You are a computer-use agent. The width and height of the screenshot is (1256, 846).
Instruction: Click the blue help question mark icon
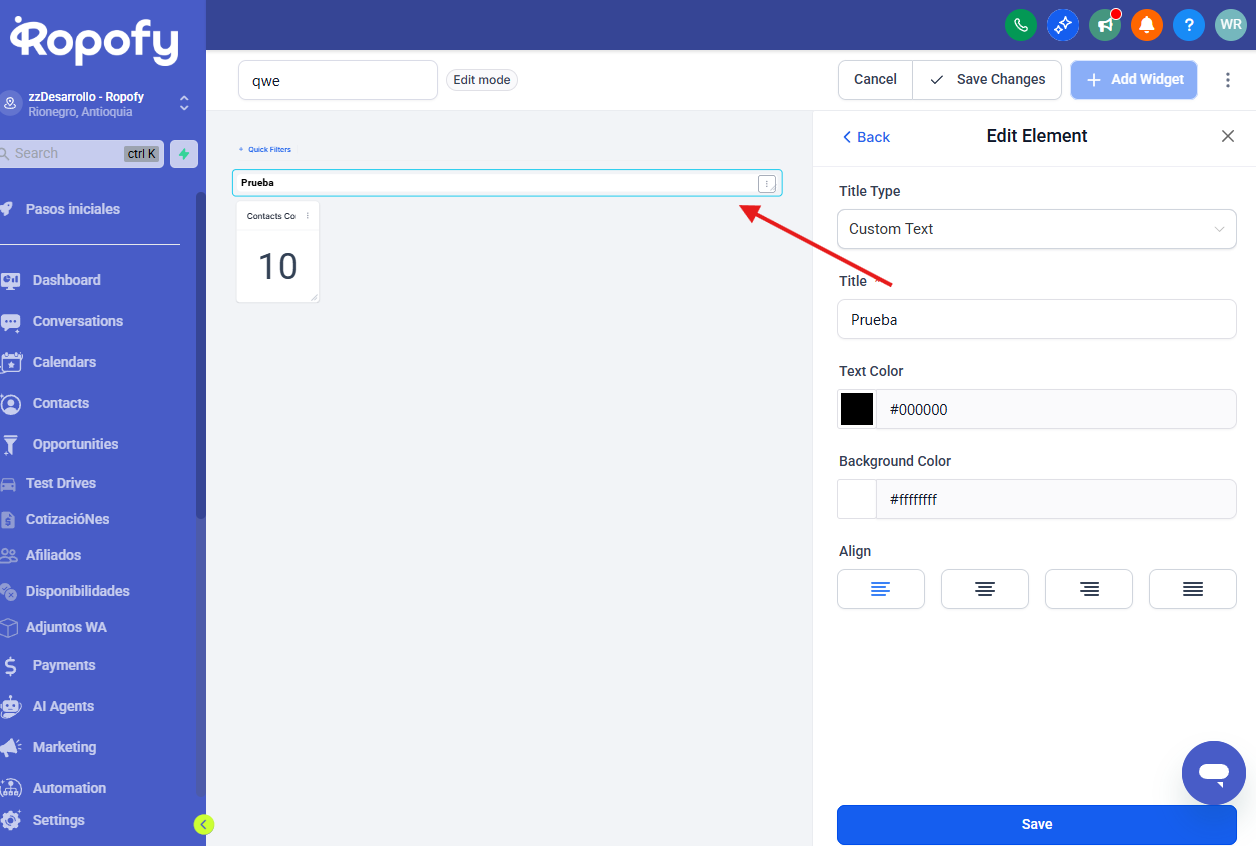(1188, 25)
